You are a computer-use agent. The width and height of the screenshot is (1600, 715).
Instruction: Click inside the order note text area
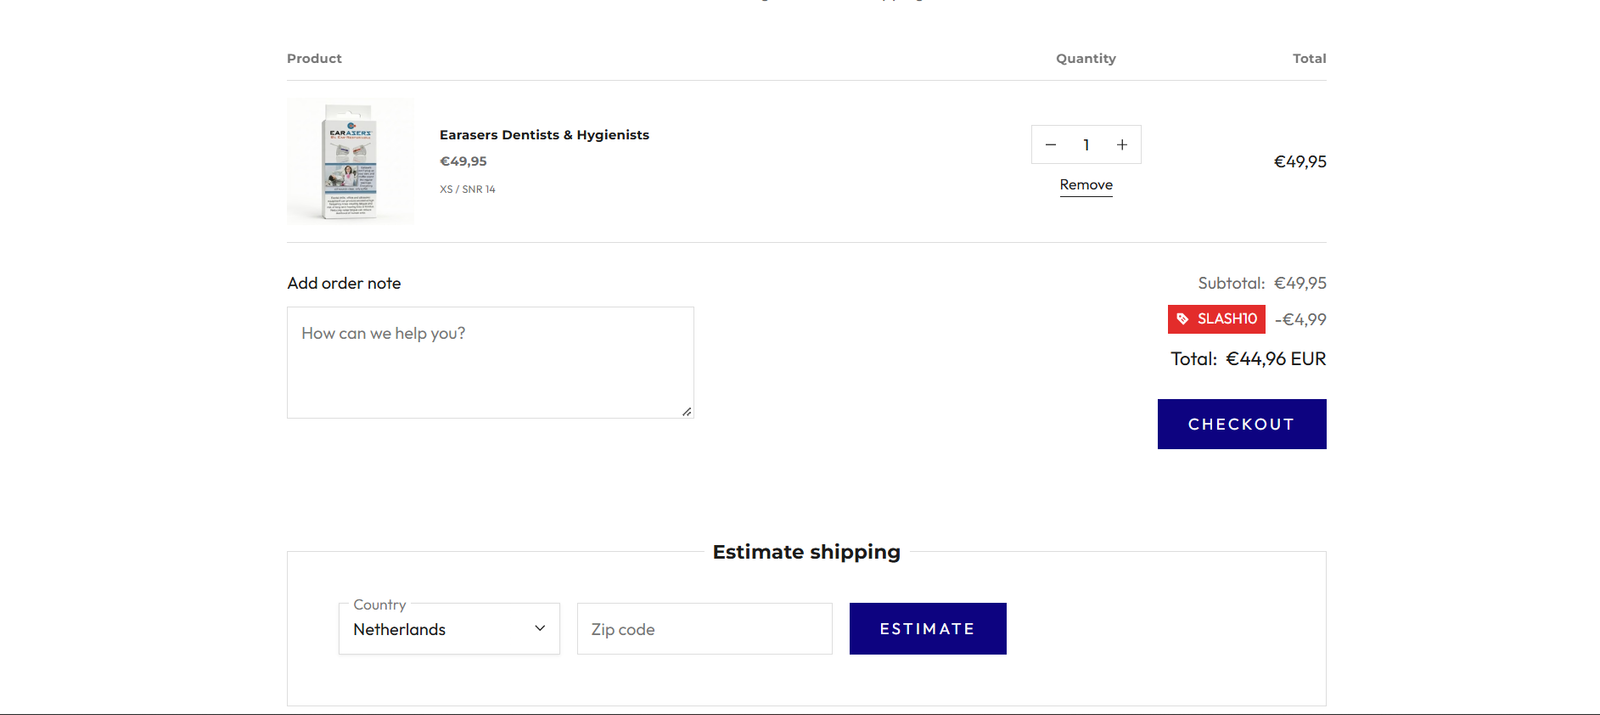490,362
